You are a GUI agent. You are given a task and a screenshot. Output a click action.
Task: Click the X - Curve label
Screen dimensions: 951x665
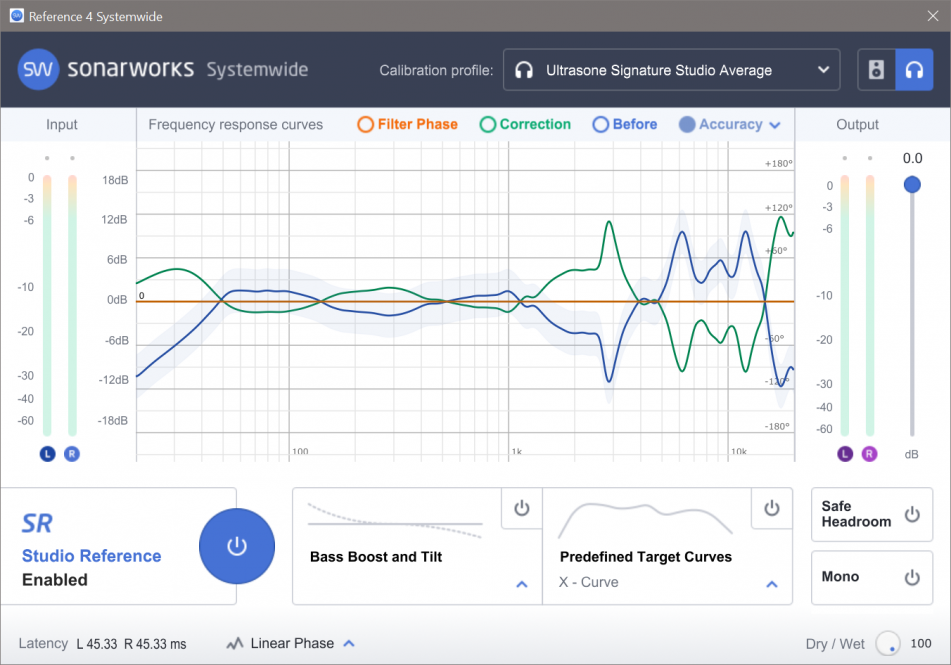[x=588, y=582]
